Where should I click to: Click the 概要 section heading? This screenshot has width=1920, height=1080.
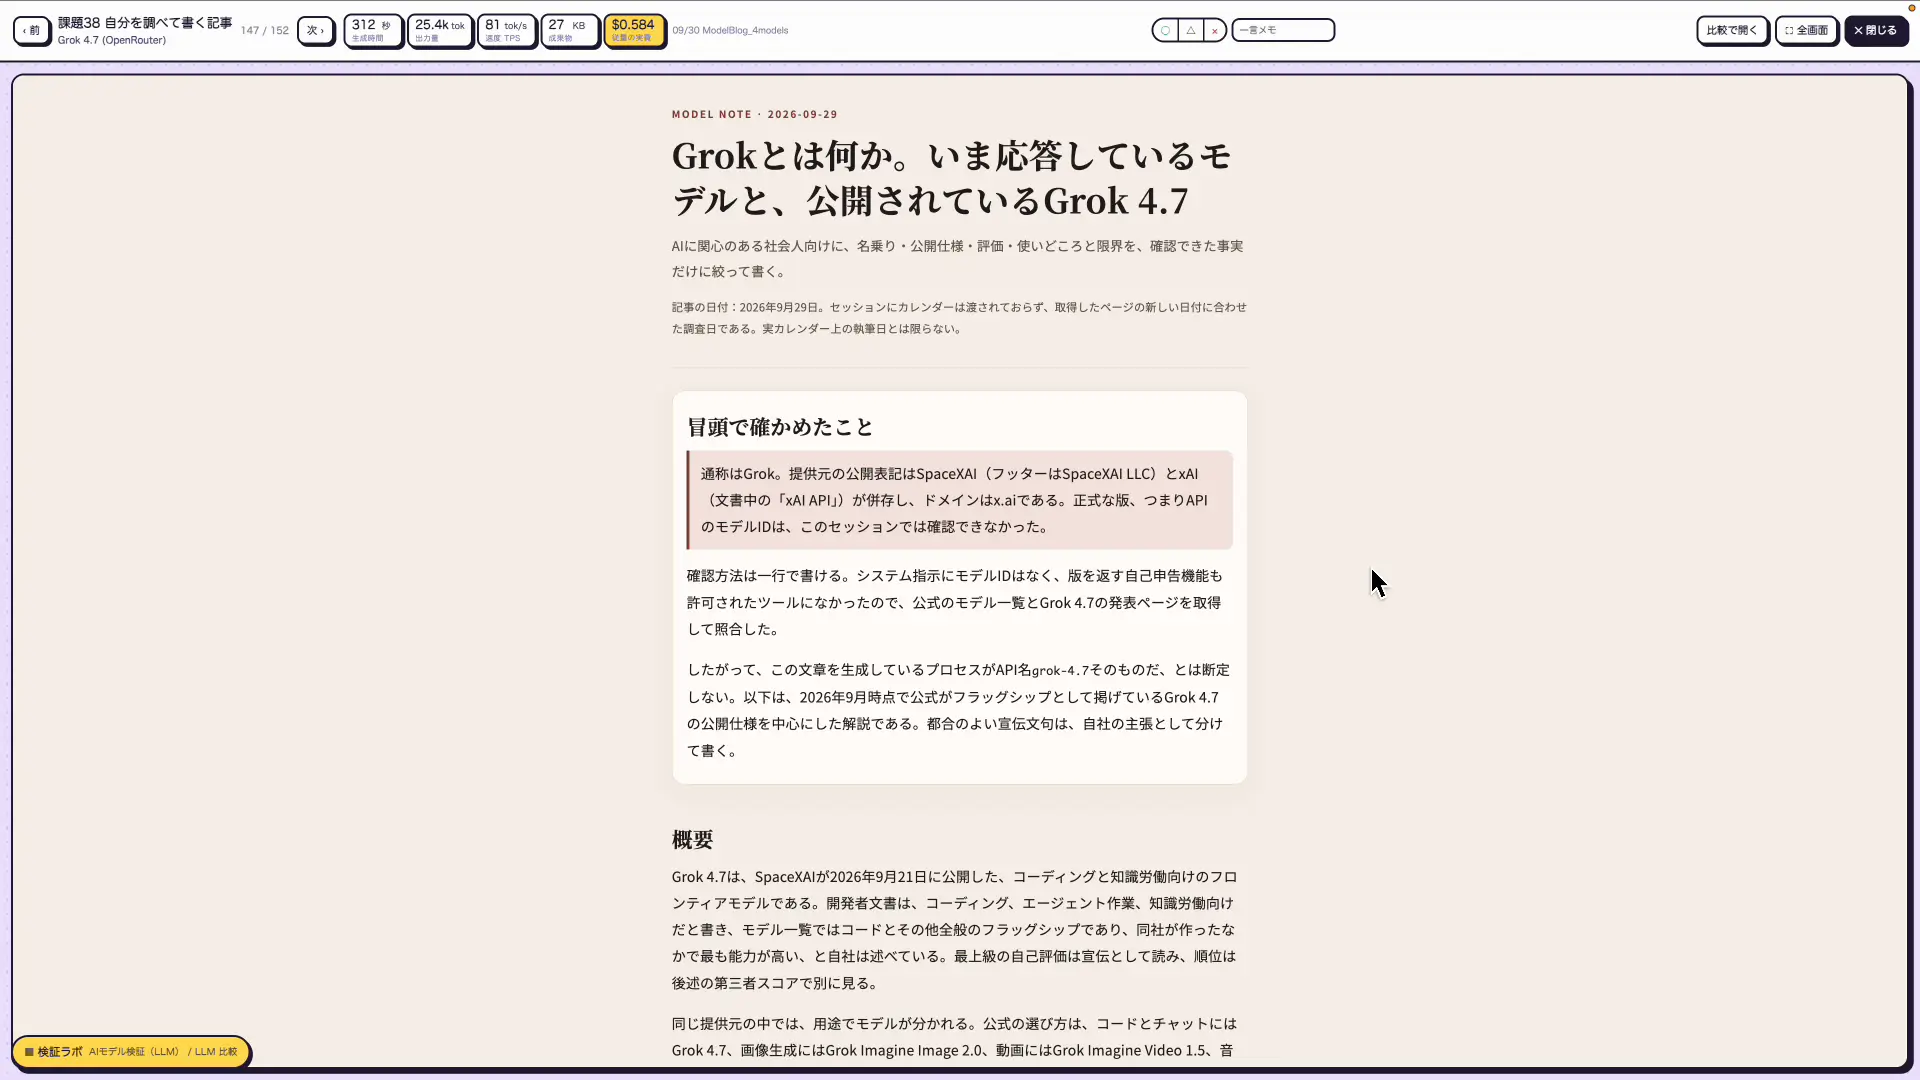coord(692,839)
